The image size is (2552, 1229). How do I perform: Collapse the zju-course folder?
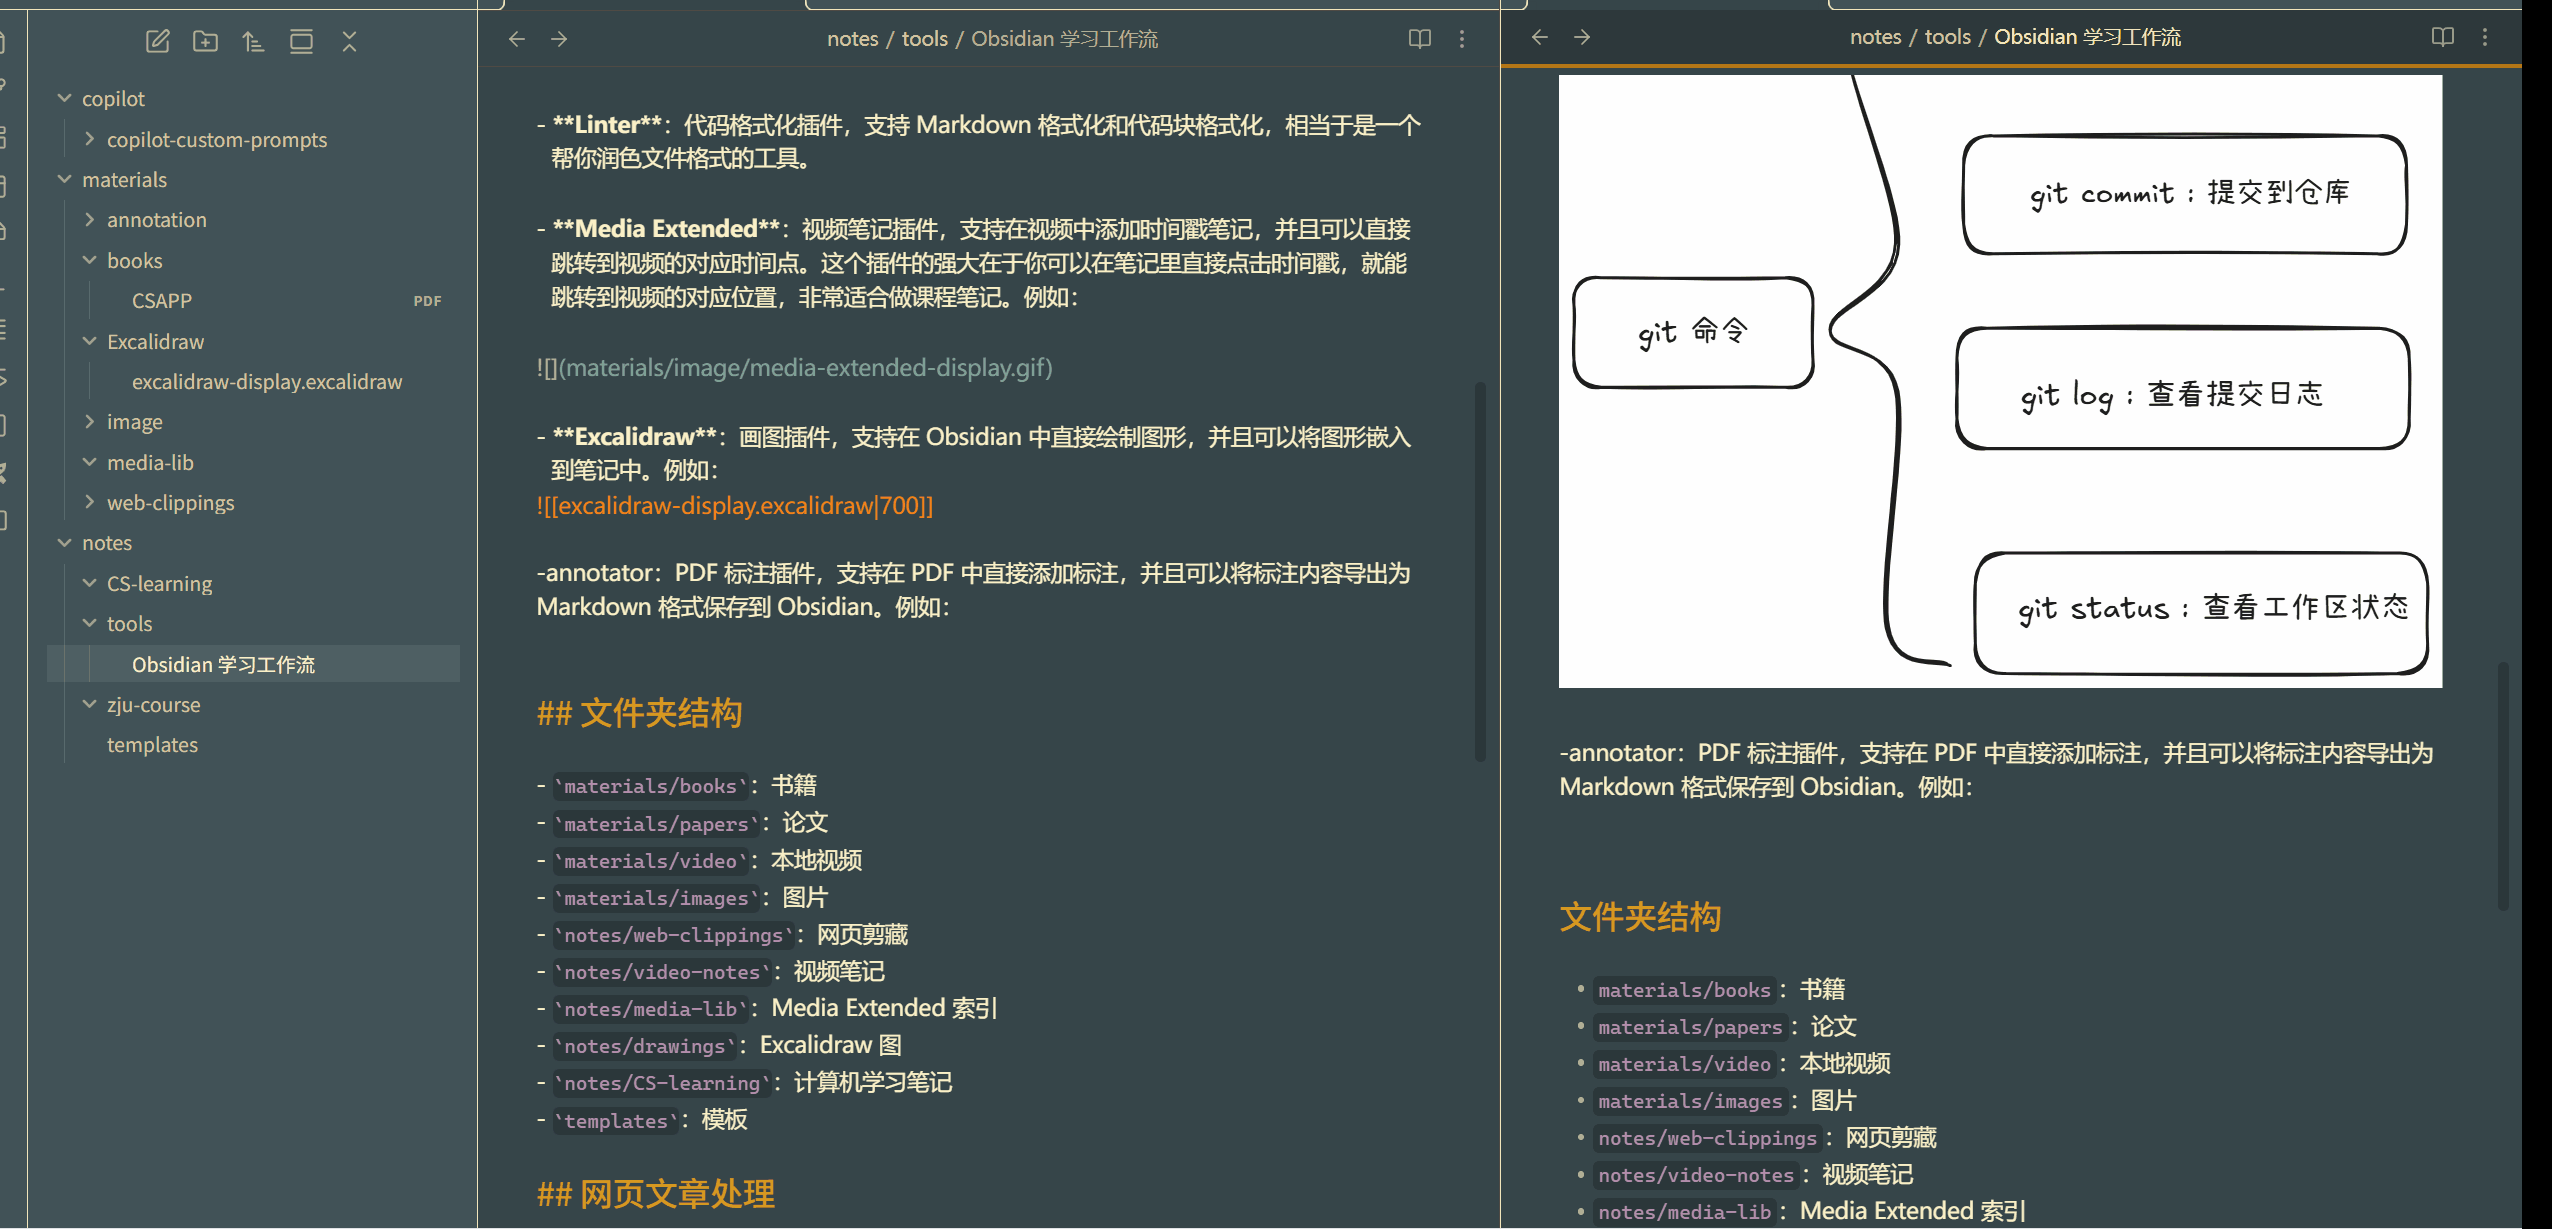90,704
